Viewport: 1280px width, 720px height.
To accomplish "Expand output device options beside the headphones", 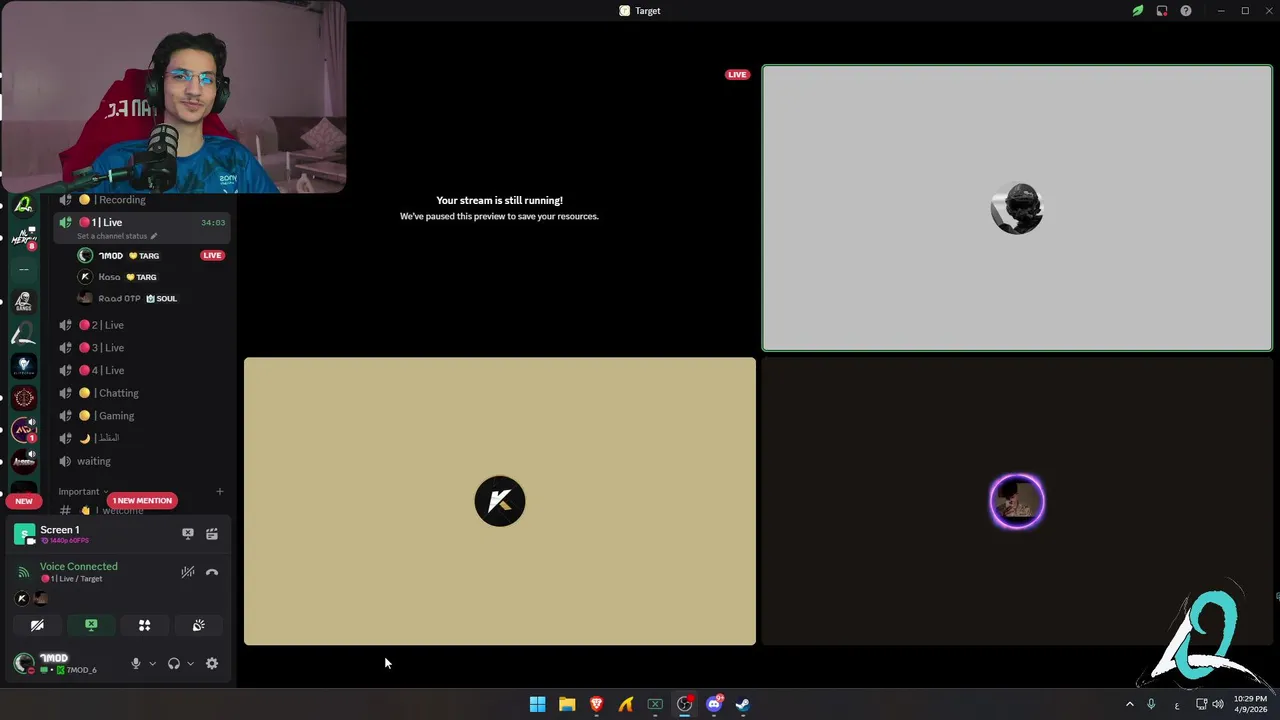I will 190,663.
